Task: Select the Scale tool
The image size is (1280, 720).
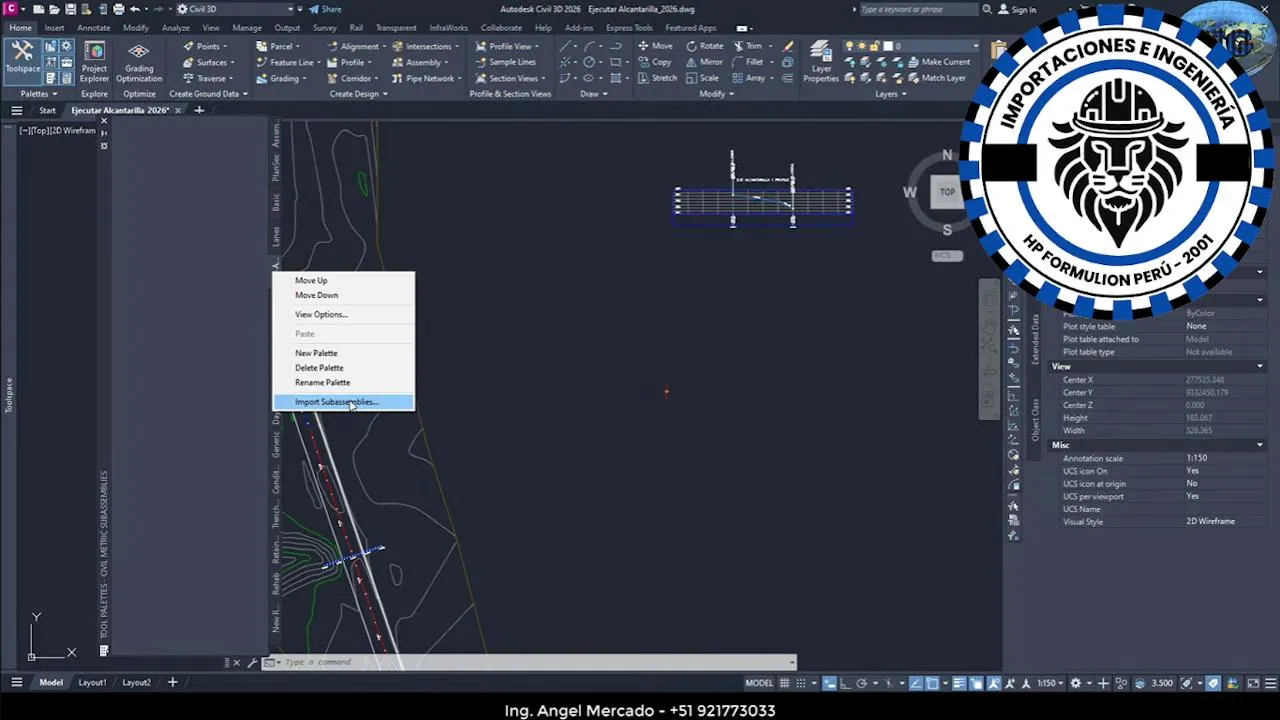Action: coord(702,78)
